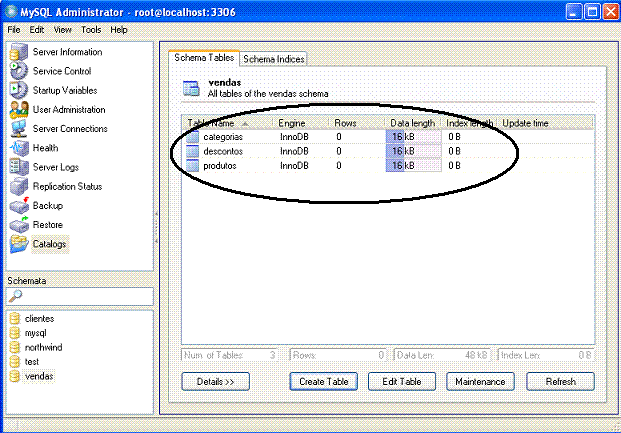Click the mysql database icon
This screenshot has height=433, width=621.
(x=15, y=333)
